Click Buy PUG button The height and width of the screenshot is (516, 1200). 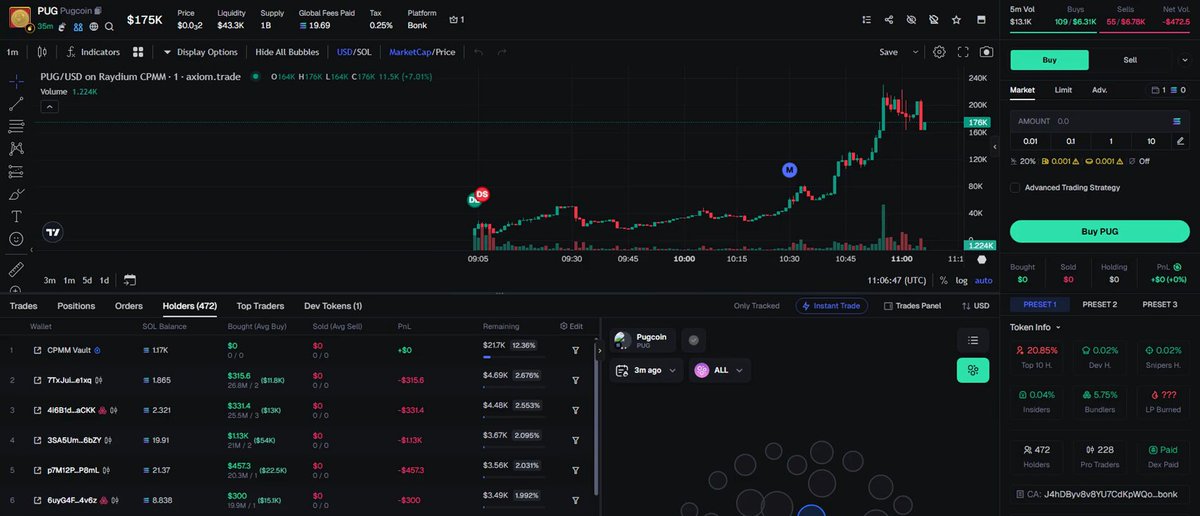[1100, 231]
